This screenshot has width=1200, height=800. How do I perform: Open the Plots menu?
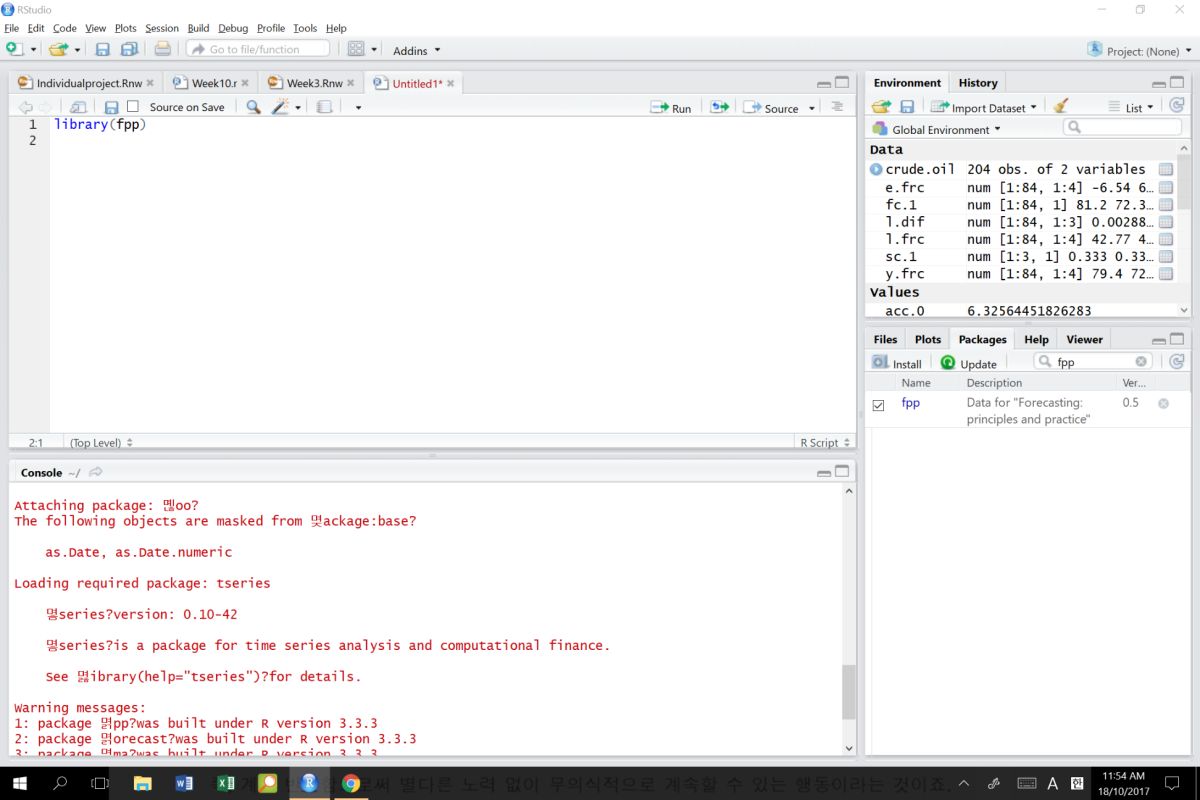point(126,28)
